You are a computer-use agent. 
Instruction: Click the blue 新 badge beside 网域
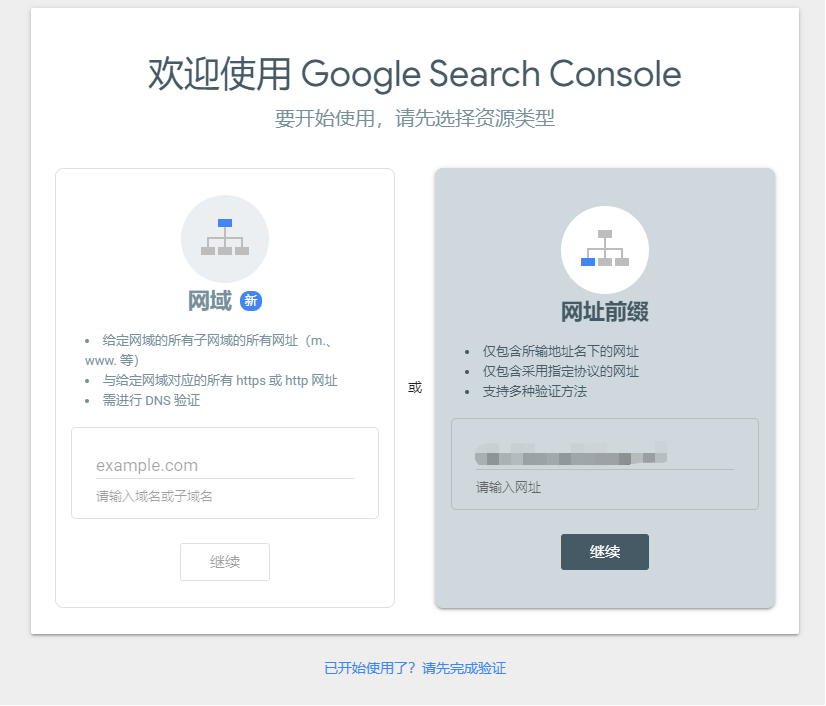point(251,301)
